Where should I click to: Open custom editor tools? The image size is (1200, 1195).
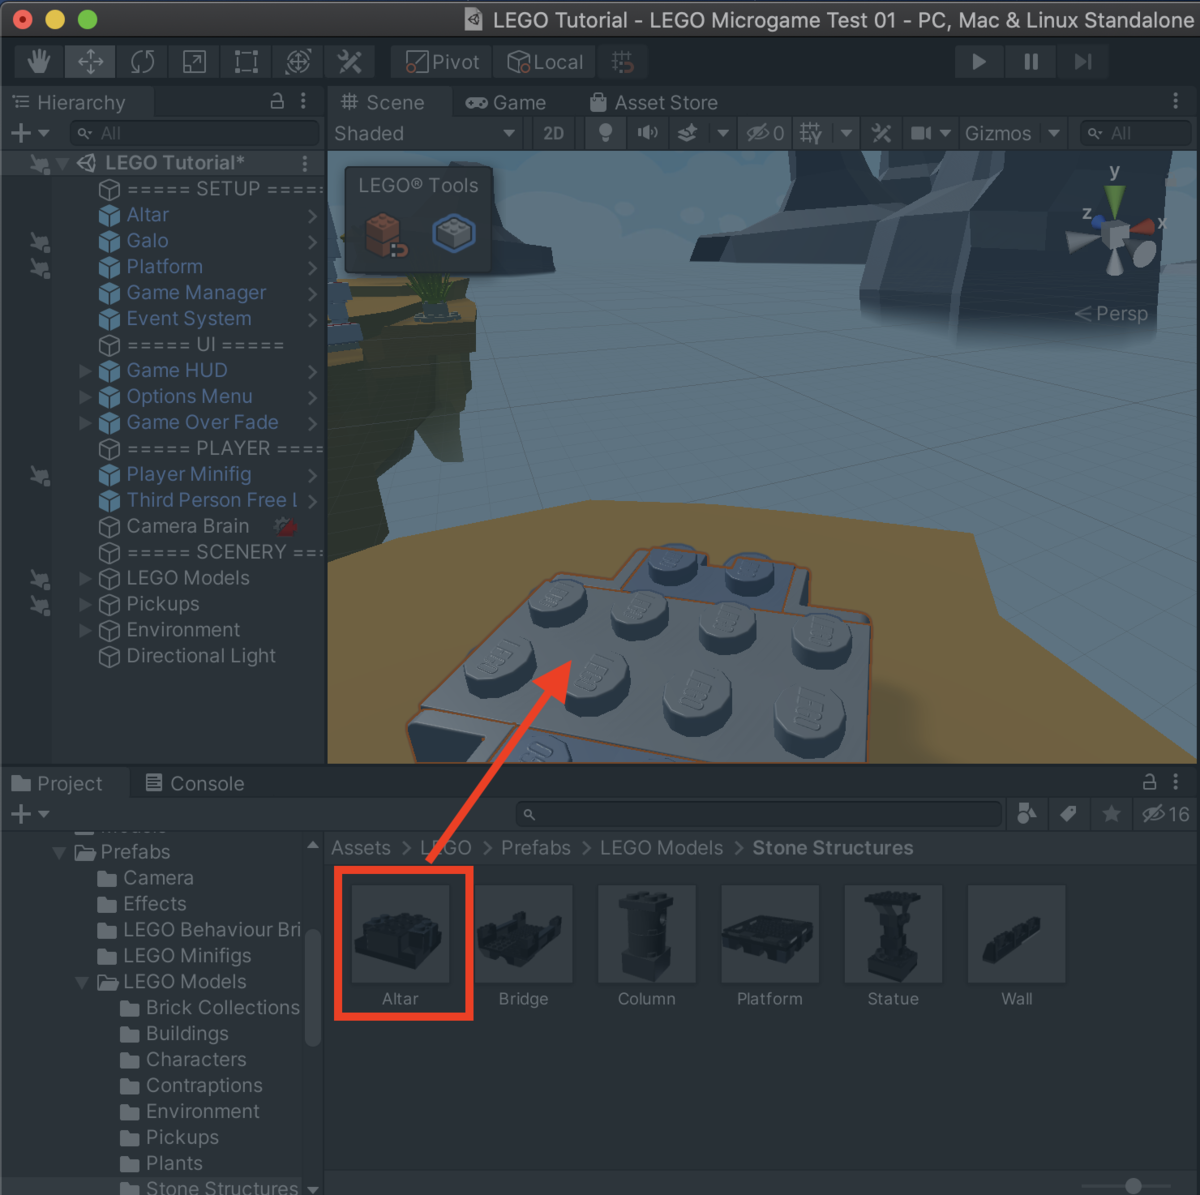coord(350,62)
